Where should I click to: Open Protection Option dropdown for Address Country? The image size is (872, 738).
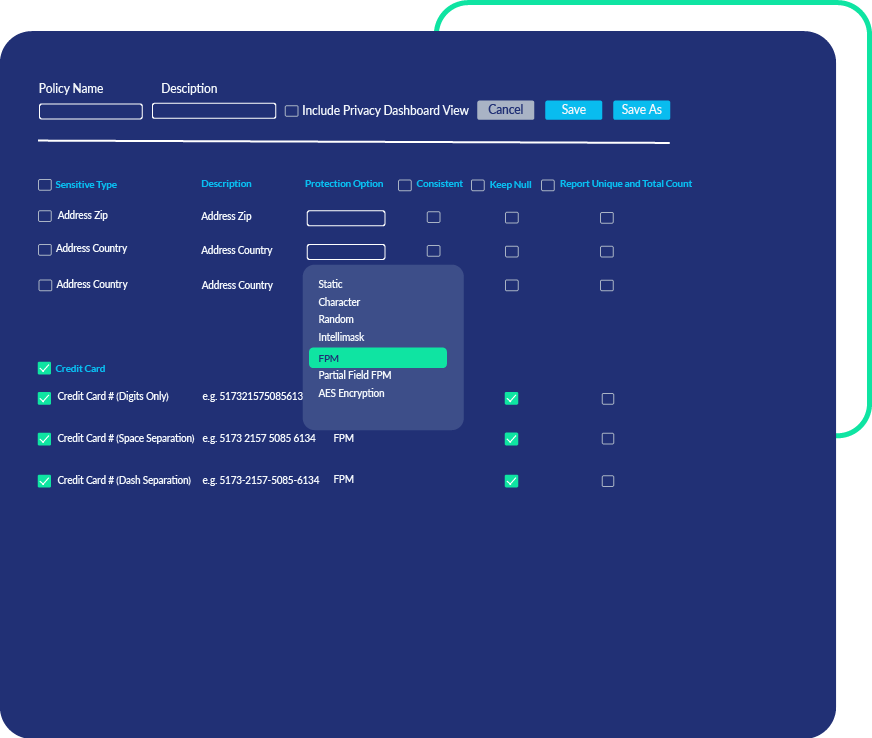click(x=345, y=251)
